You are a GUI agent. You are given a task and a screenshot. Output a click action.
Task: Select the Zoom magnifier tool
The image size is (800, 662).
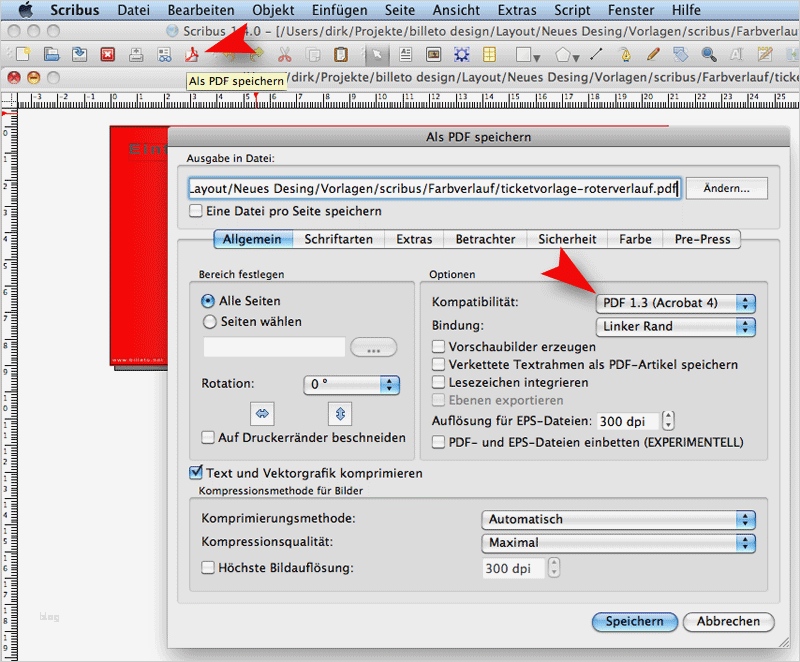pos(708,54)
